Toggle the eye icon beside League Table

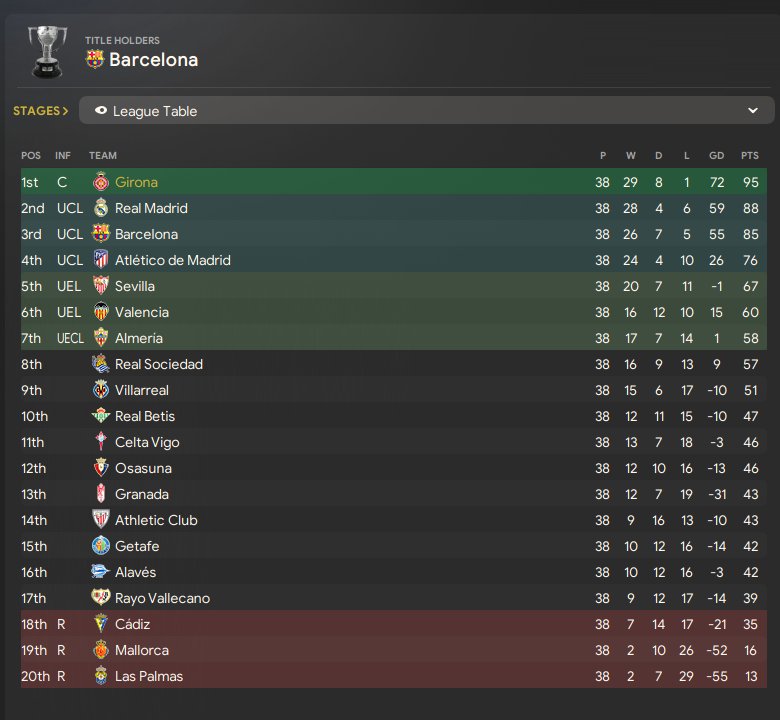100,111
